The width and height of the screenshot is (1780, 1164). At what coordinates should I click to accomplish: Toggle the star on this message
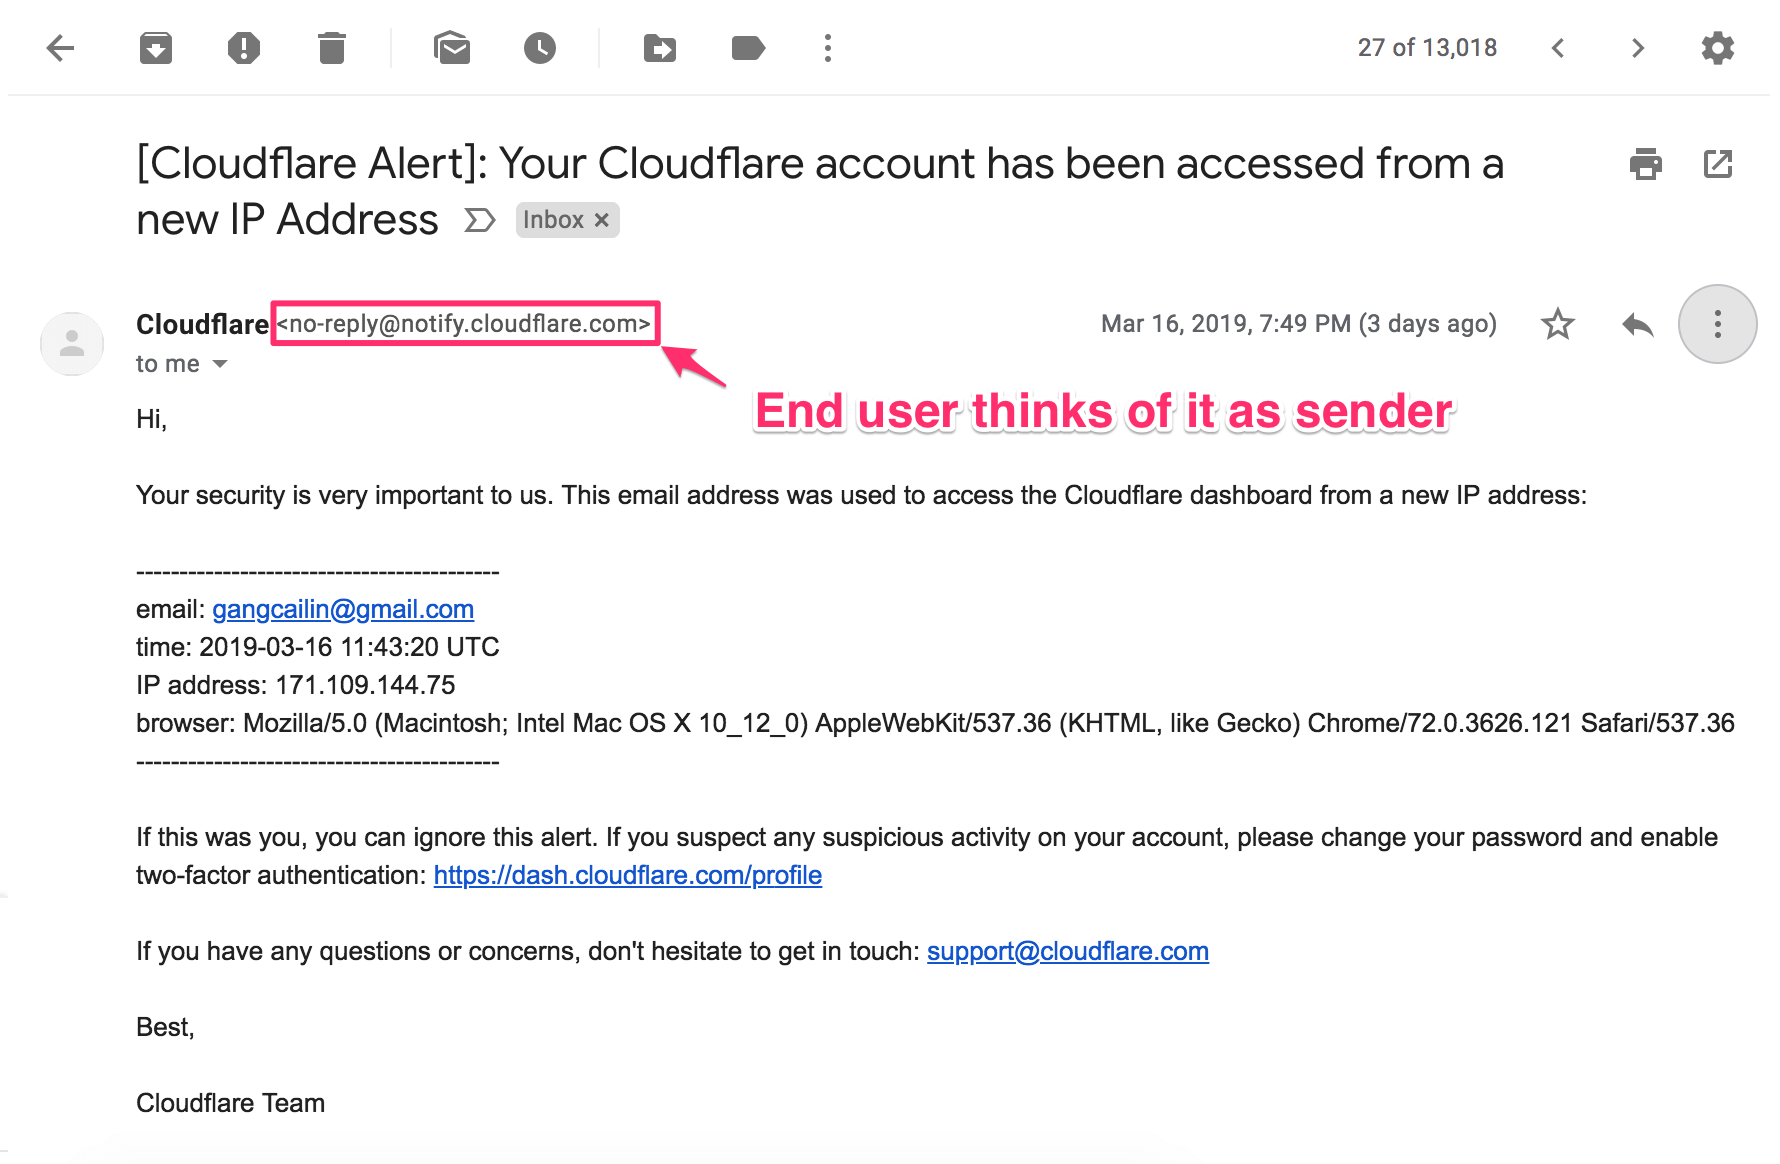click(1558, 324)
